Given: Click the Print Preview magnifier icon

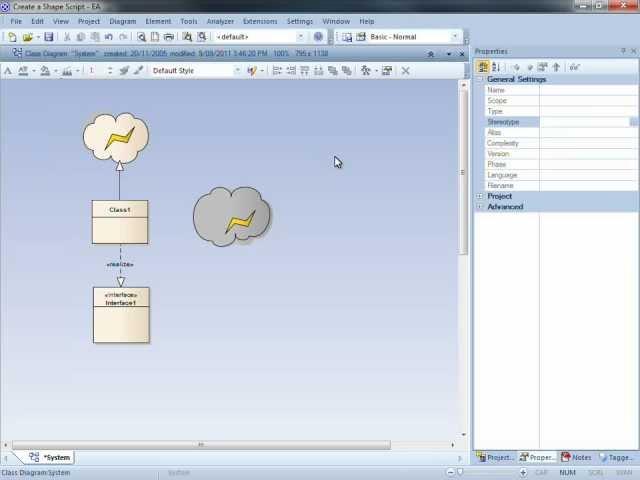Looking at the screenshot, I should 141,37.
